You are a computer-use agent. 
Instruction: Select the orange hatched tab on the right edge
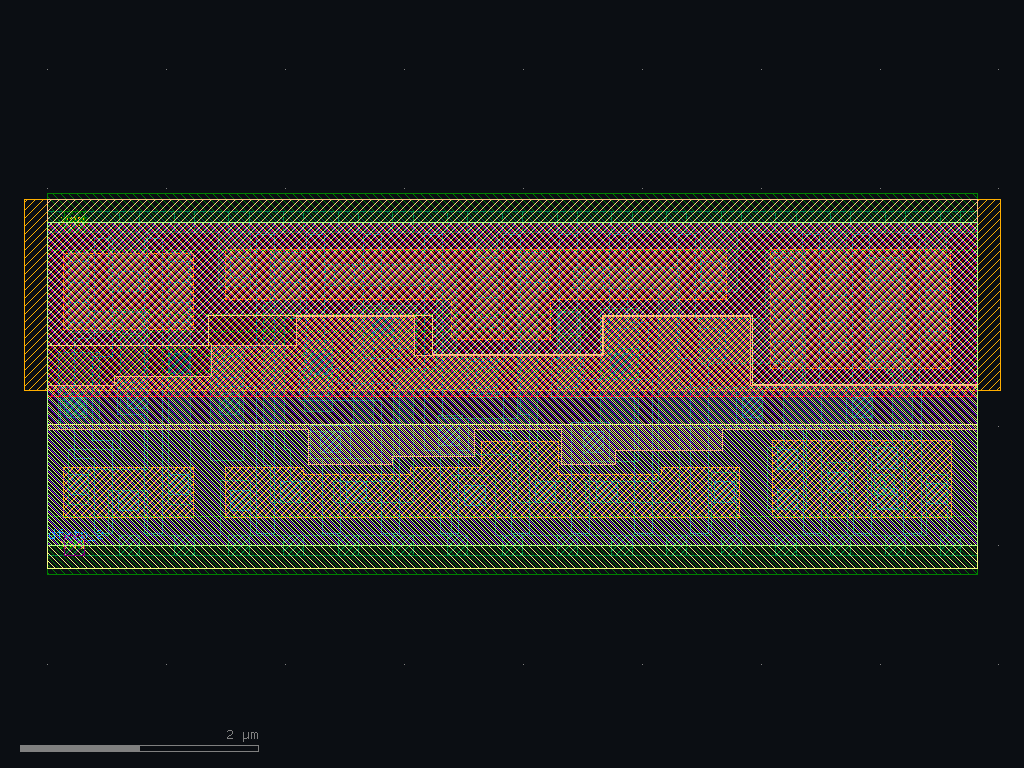(x=989, y=295)
